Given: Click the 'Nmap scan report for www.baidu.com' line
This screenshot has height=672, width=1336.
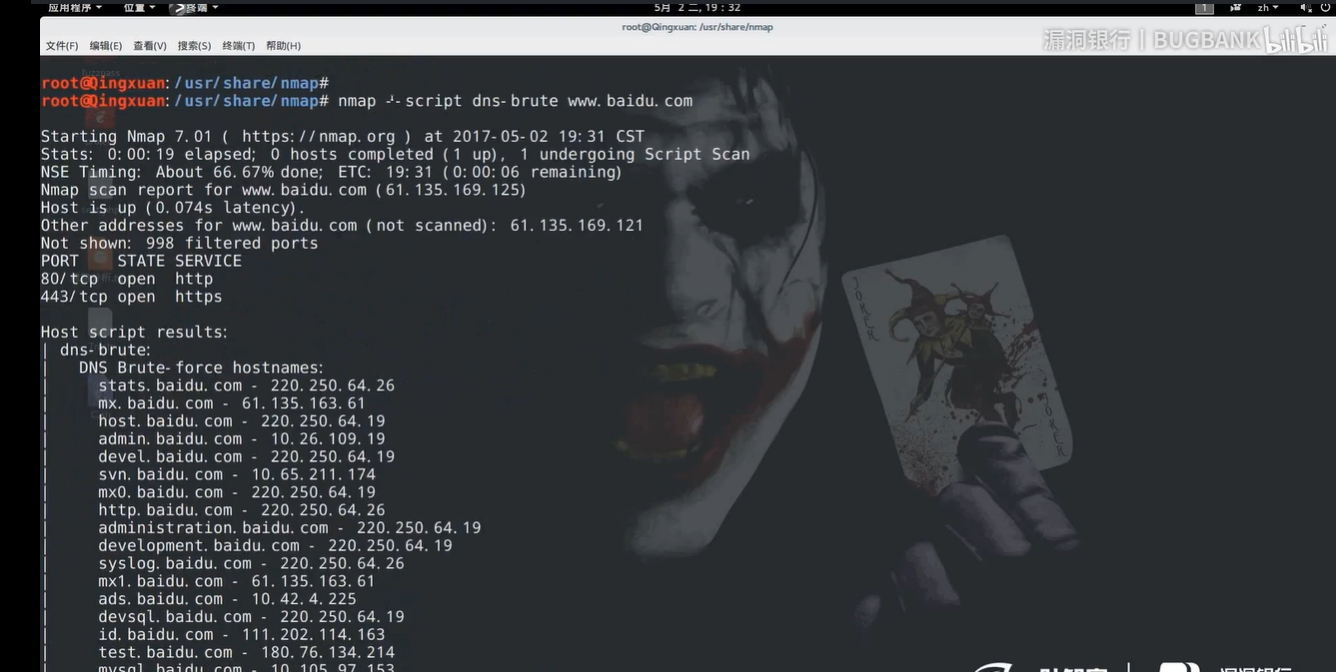Looking at the screenshot, I should coord(283,190).
